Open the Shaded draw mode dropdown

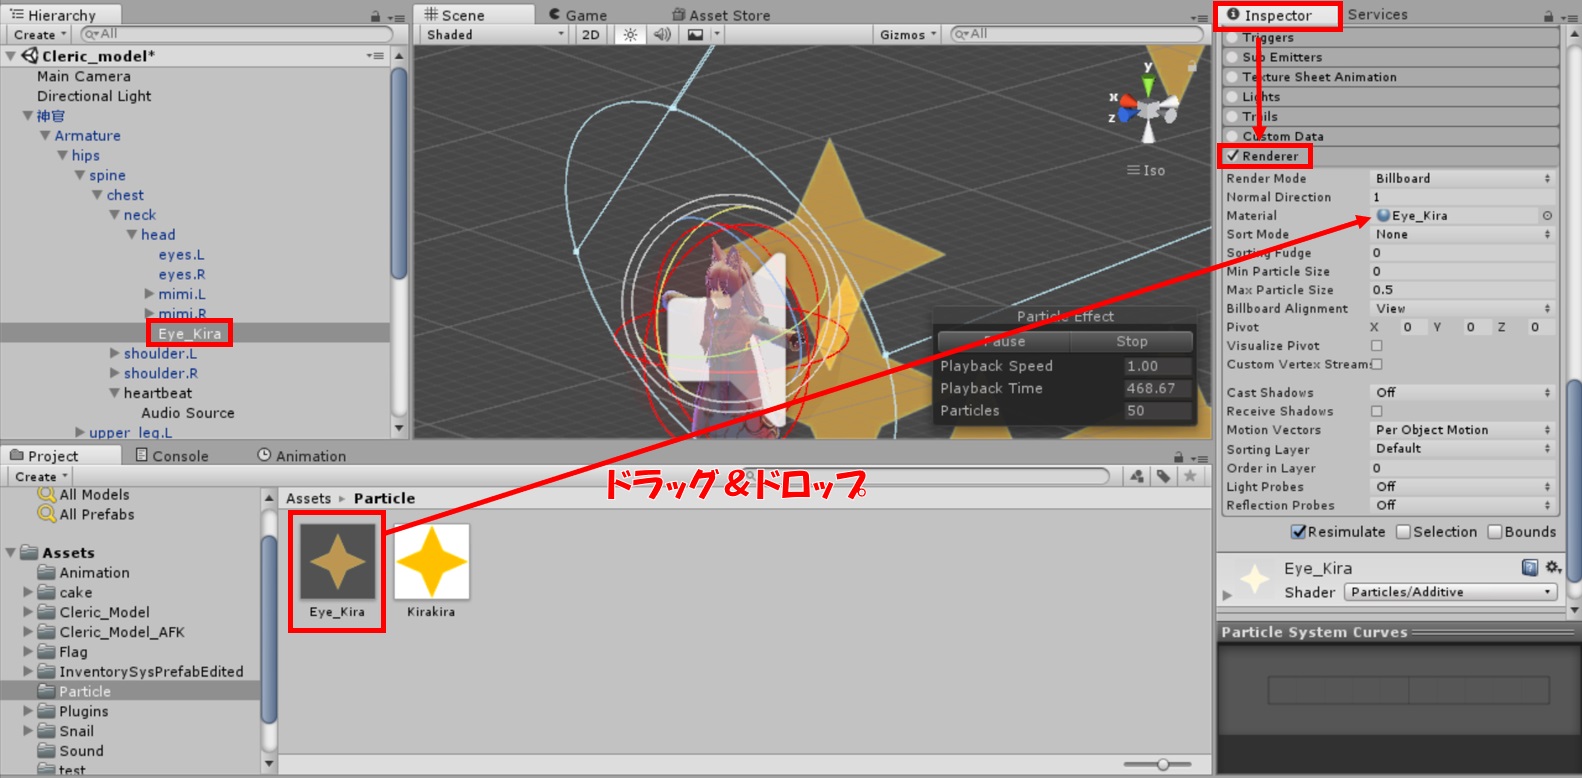(494, 34)
